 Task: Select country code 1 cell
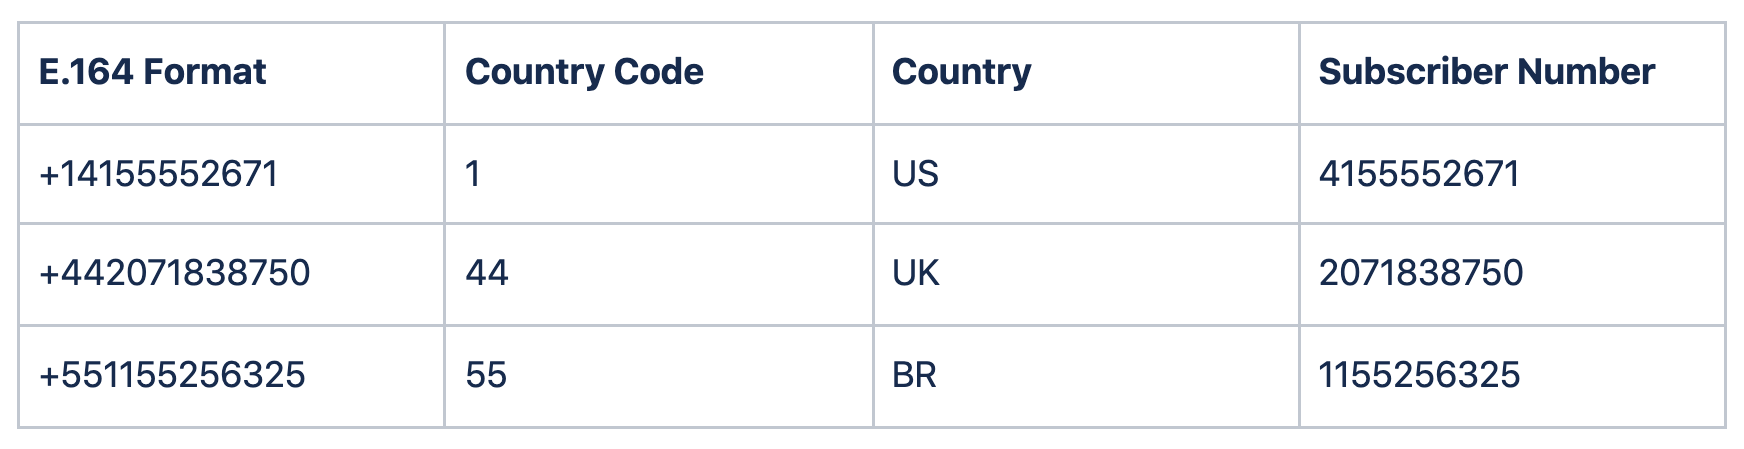(473, 174)
